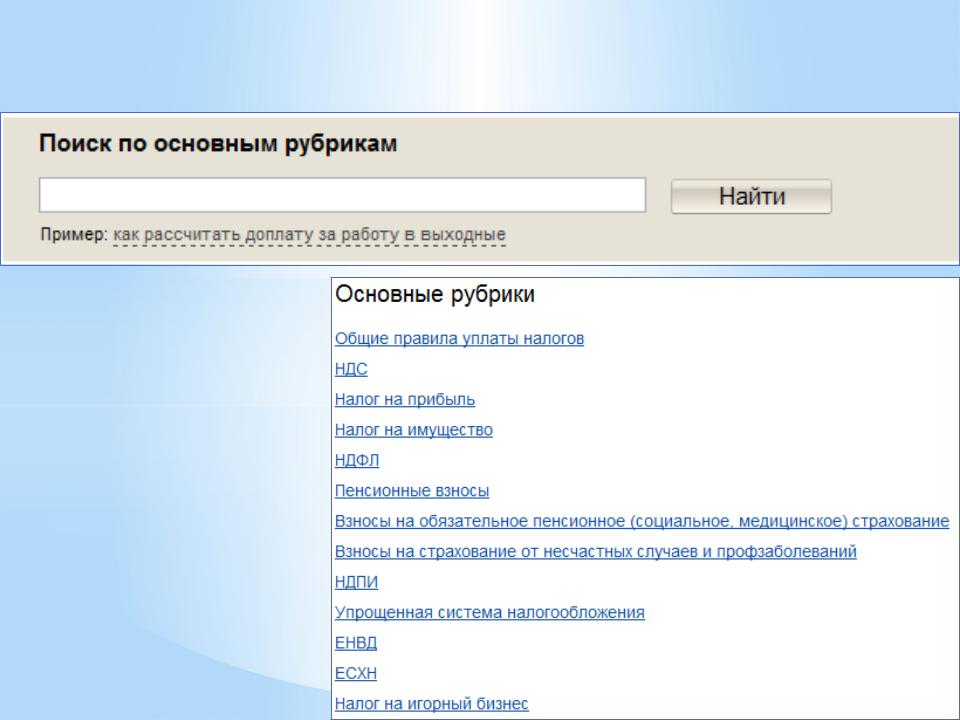Click the Найти button
The width and height of the screenshot is (960, 720).
pyautogui.click(x=751, y=197)
